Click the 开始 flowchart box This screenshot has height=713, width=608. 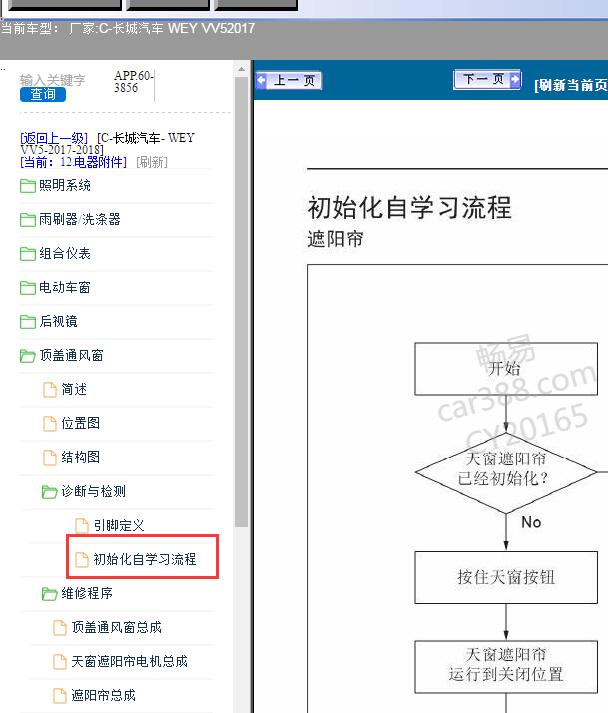point(506,369)
